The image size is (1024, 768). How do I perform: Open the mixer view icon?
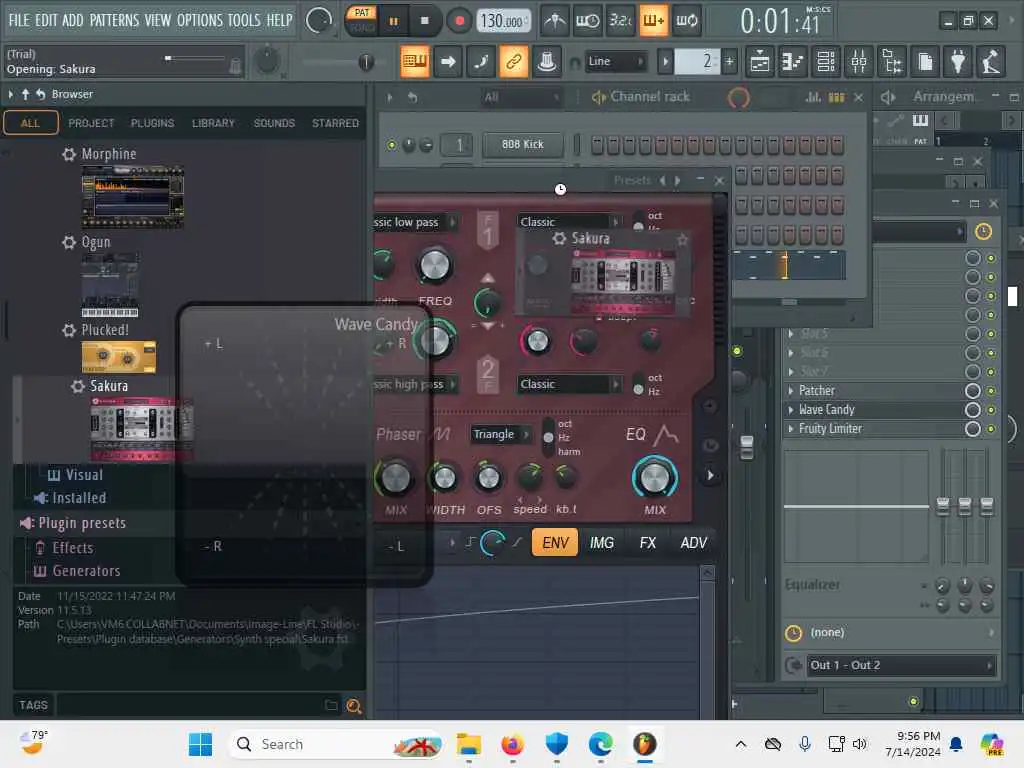[x=859, y=61]
